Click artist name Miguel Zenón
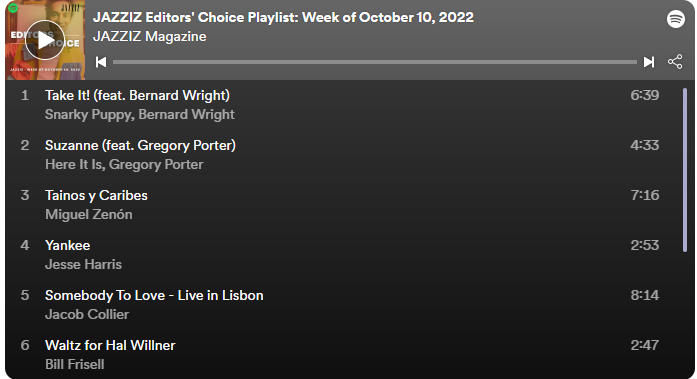The image size is (697, 379). point(89,215)
